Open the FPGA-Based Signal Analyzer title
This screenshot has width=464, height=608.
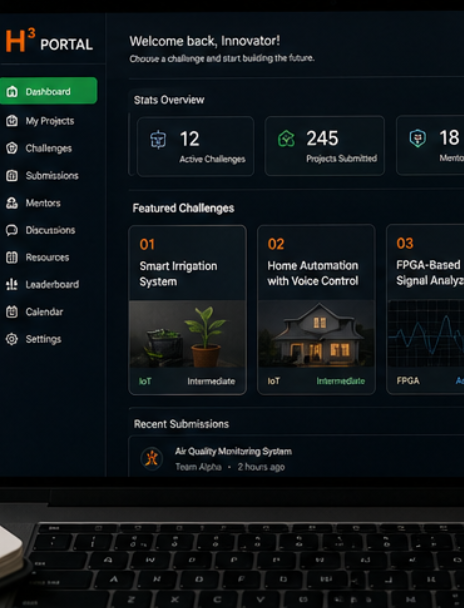tap(430, 273)
